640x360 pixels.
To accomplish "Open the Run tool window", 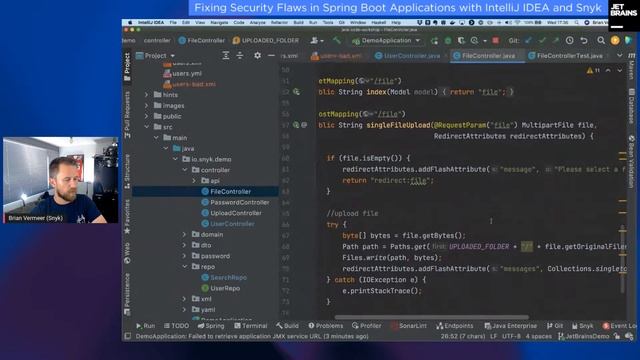I will pyautogui.click(x=145, y=326).
